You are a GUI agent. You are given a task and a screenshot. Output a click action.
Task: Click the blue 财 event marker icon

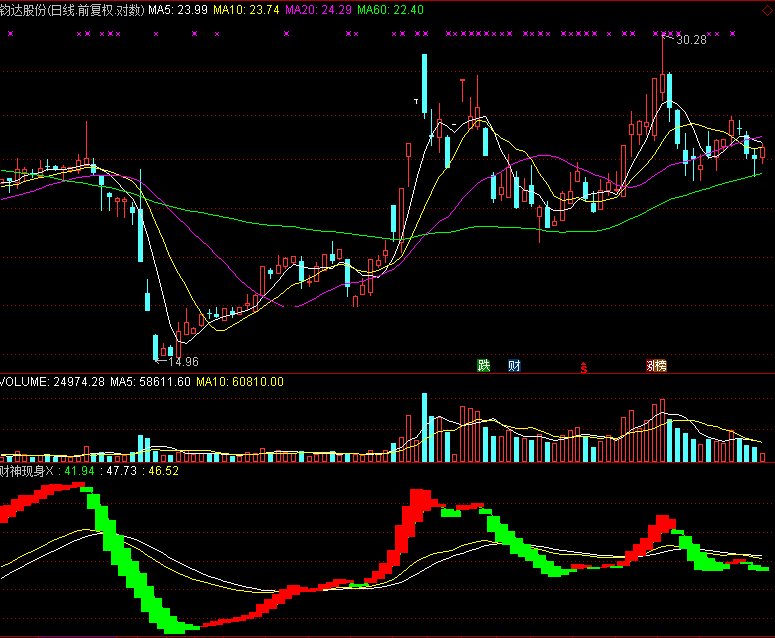click(514, 366)
